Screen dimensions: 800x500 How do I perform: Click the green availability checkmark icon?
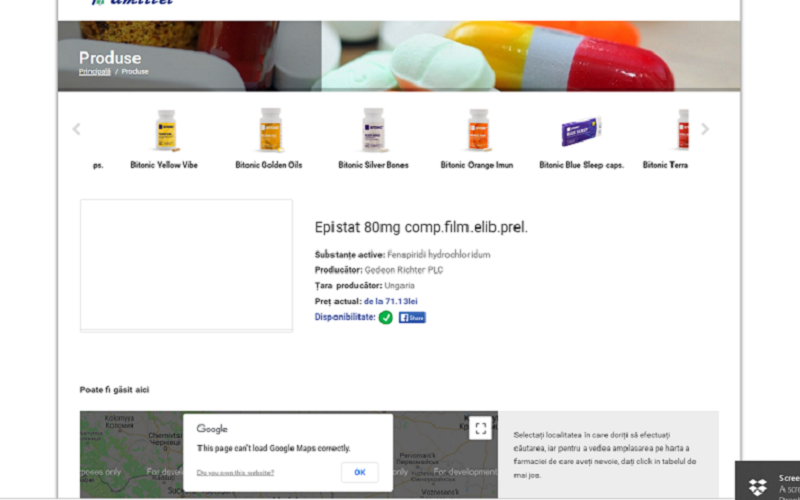click(x=385, y=317)
